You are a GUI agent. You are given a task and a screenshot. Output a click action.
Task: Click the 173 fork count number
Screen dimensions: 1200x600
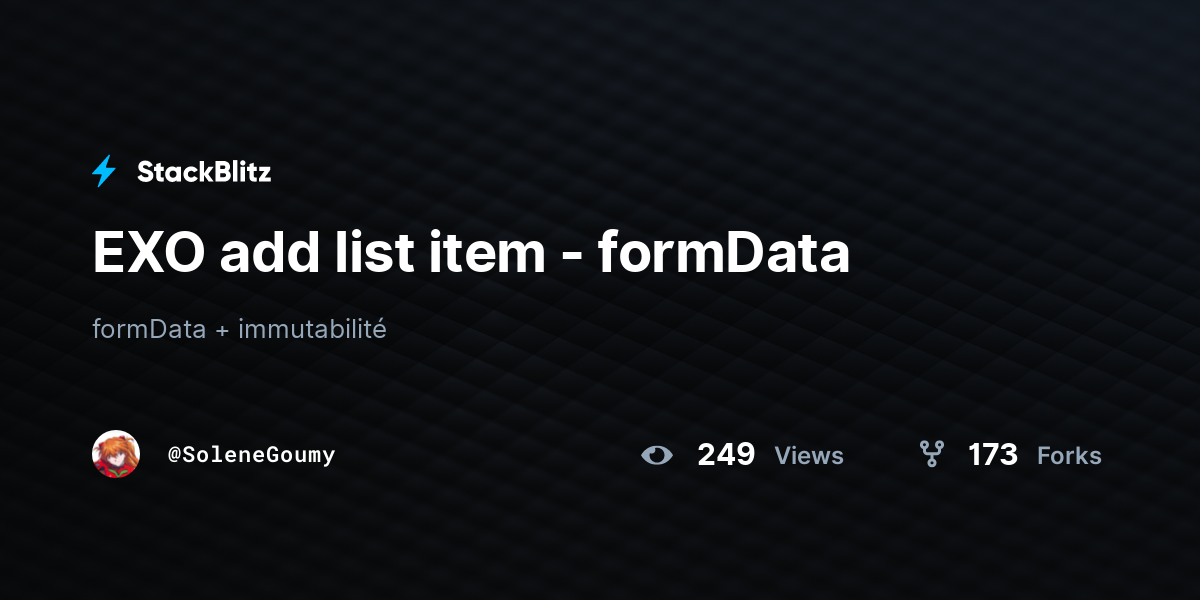[x=993, y=455]
